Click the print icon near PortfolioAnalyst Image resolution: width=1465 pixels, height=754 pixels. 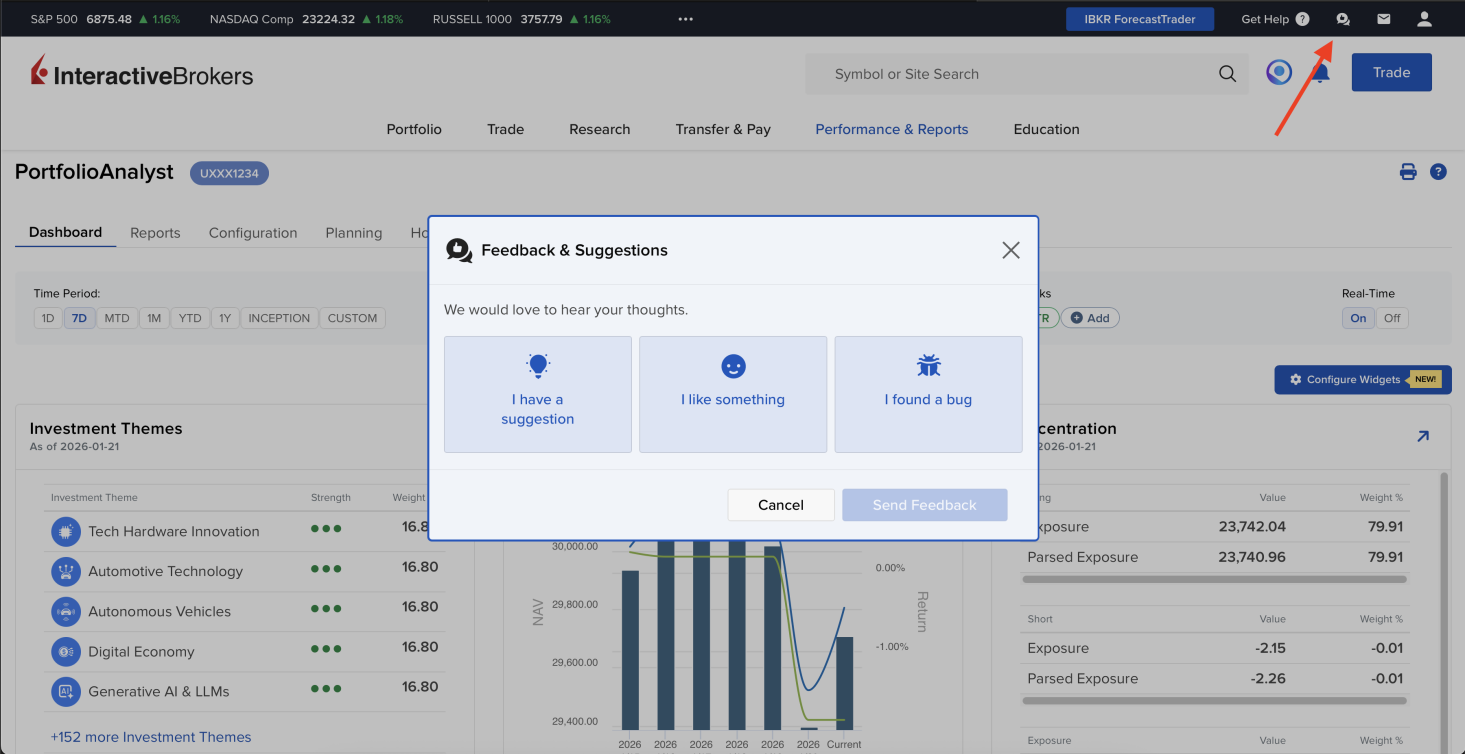(x=1408, y=171)
